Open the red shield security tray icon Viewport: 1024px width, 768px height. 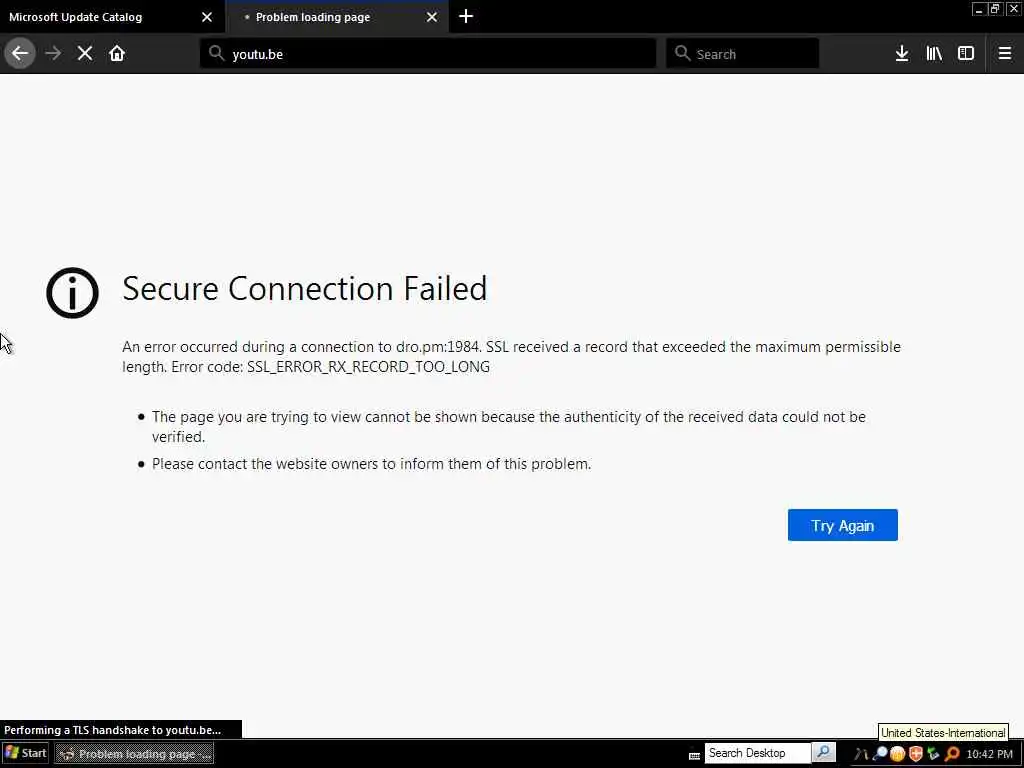coord(916,754)
